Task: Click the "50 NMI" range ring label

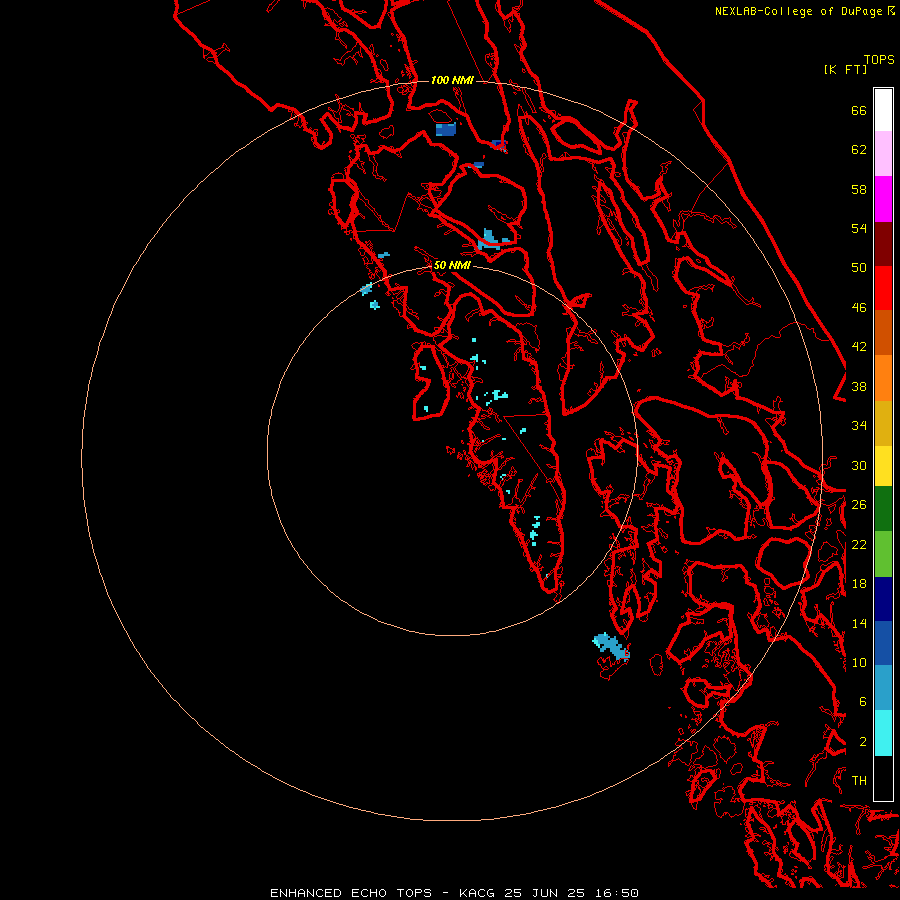Action: tap(452, 265)
